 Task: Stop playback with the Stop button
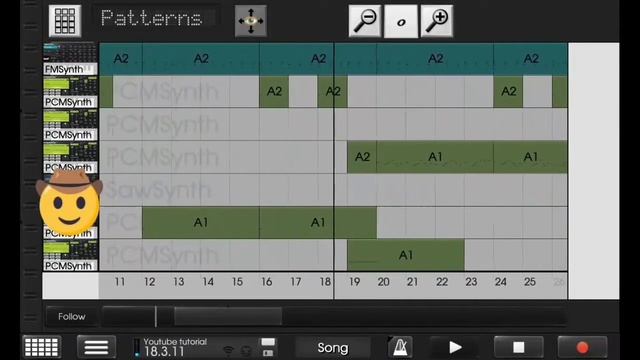tap(519, 347)
